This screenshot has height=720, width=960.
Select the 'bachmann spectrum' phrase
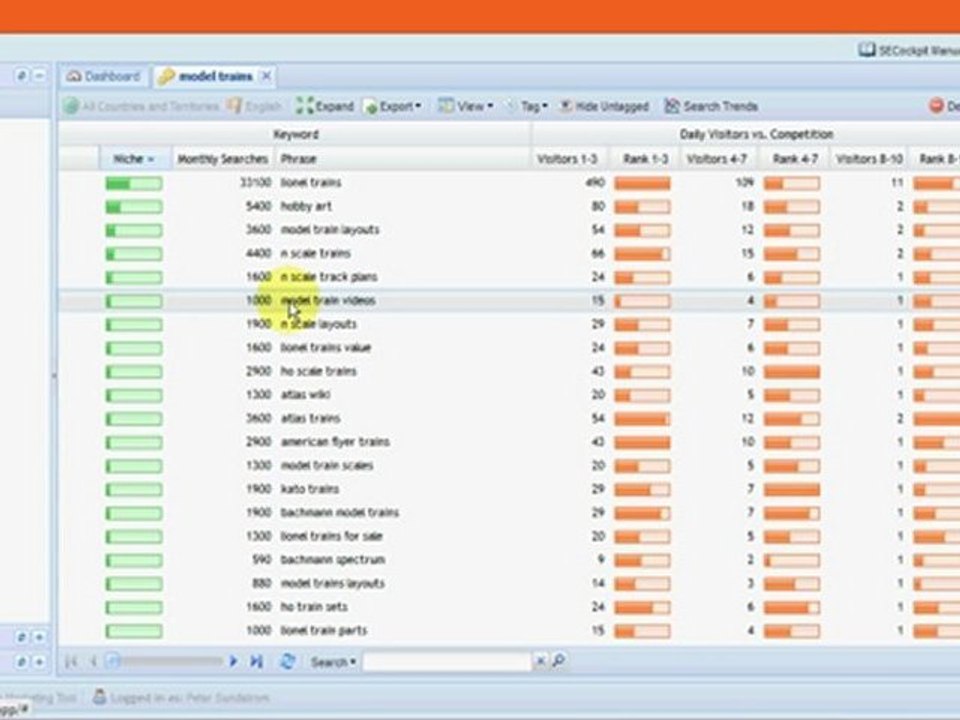click(x=333, y=560)
